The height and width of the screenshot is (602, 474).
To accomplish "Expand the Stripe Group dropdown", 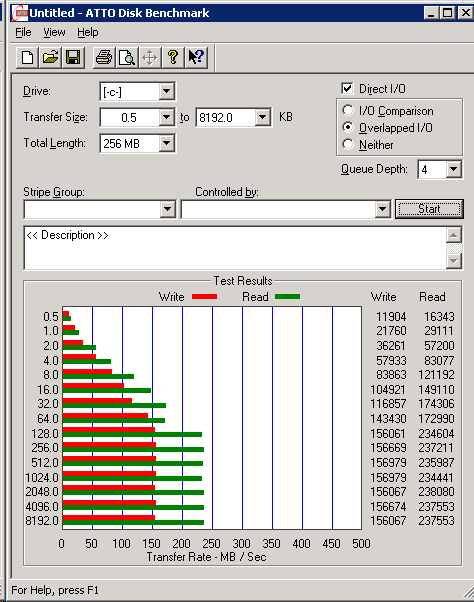I will [167, 209].
